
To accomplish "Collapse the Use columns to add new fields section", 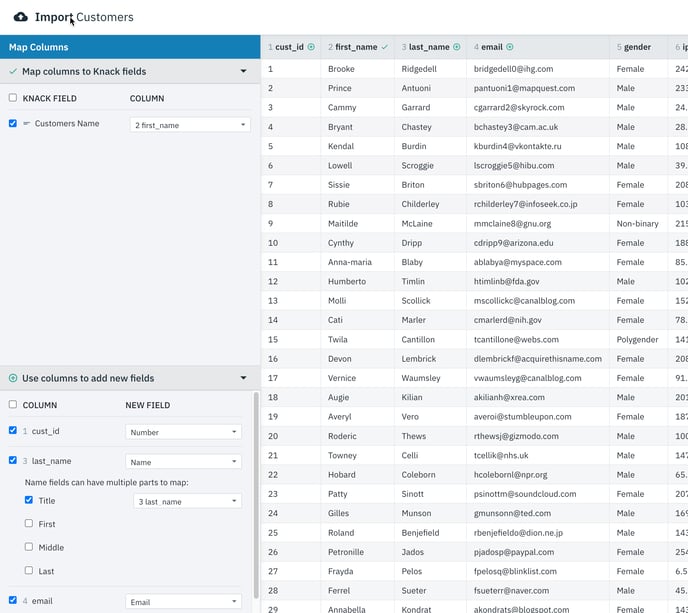I will (x=244, y=378).
